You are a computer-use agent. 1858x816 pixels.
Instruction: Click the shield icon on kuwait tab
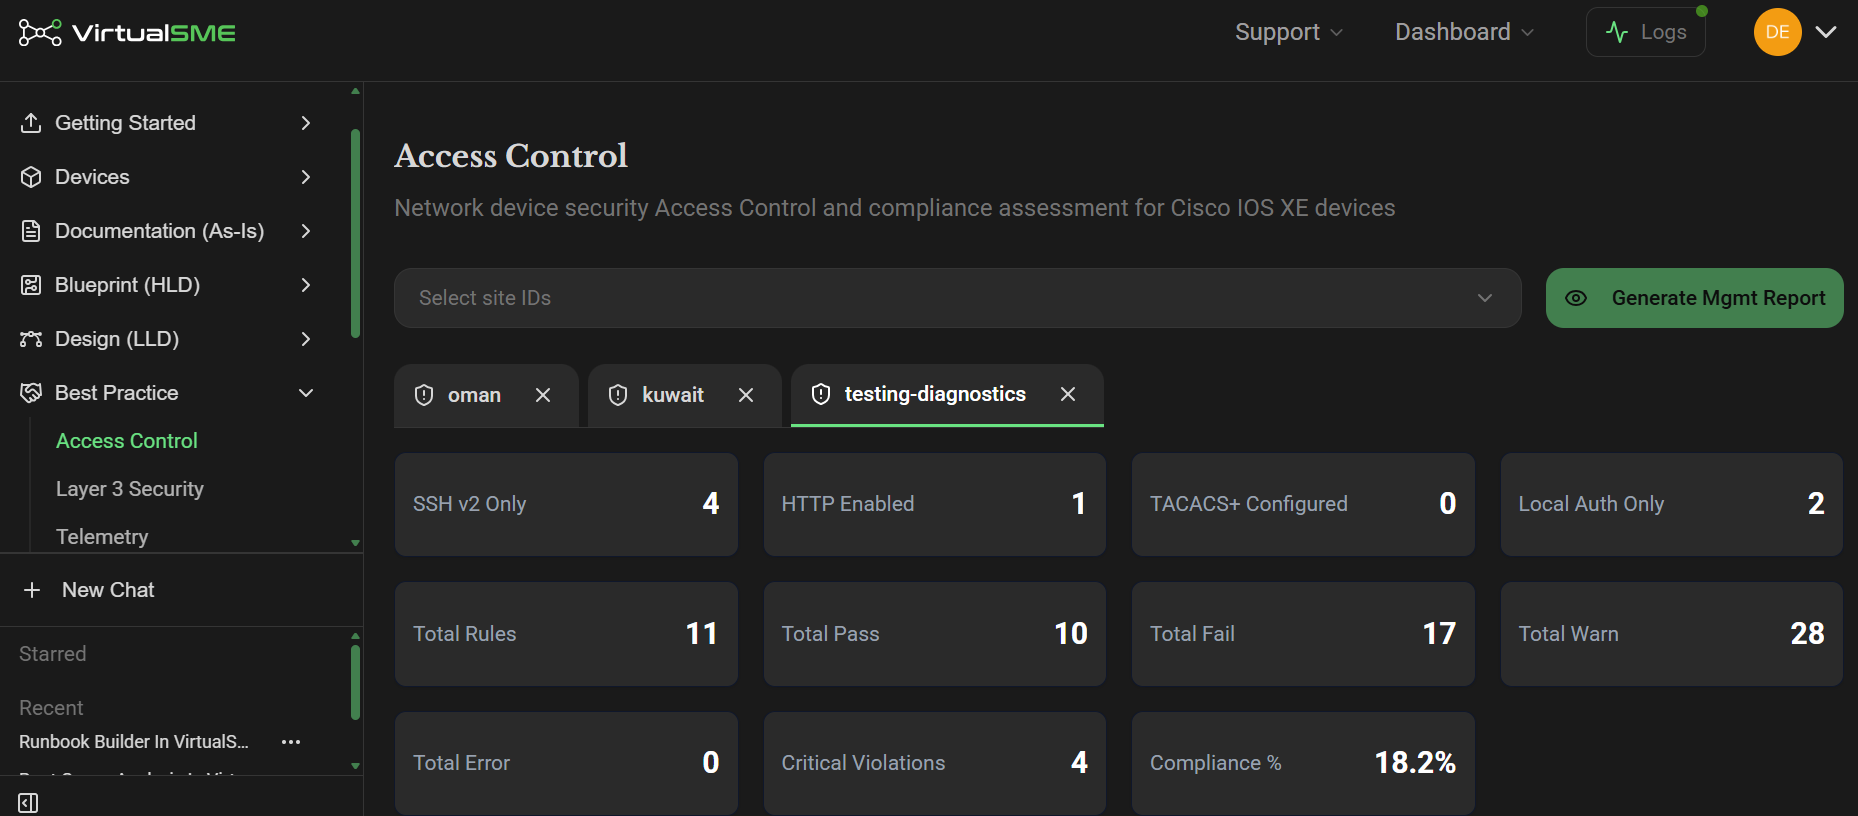point(618,395)
